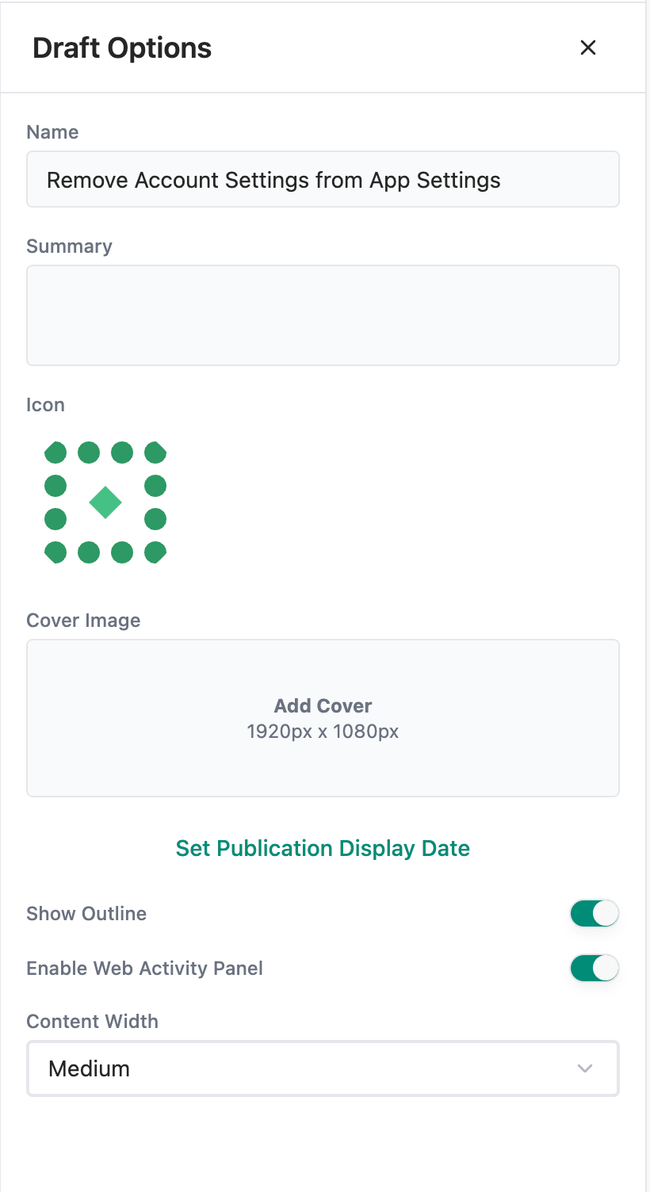Click the Enable Web Activity Panel label
Screen dimensions: 650x1192
[x=144, y=968]
